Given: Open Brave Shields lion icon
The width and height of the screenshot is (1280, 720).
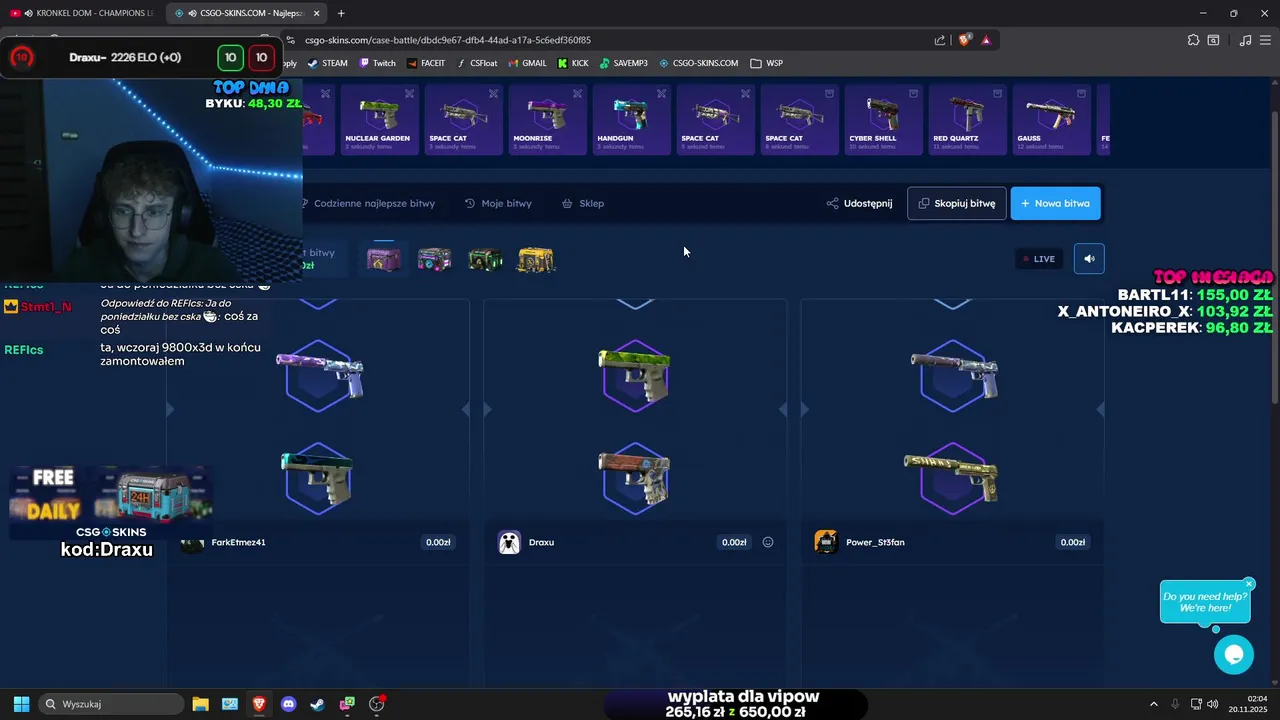Looking at the screenshot, I should (964, 40).
